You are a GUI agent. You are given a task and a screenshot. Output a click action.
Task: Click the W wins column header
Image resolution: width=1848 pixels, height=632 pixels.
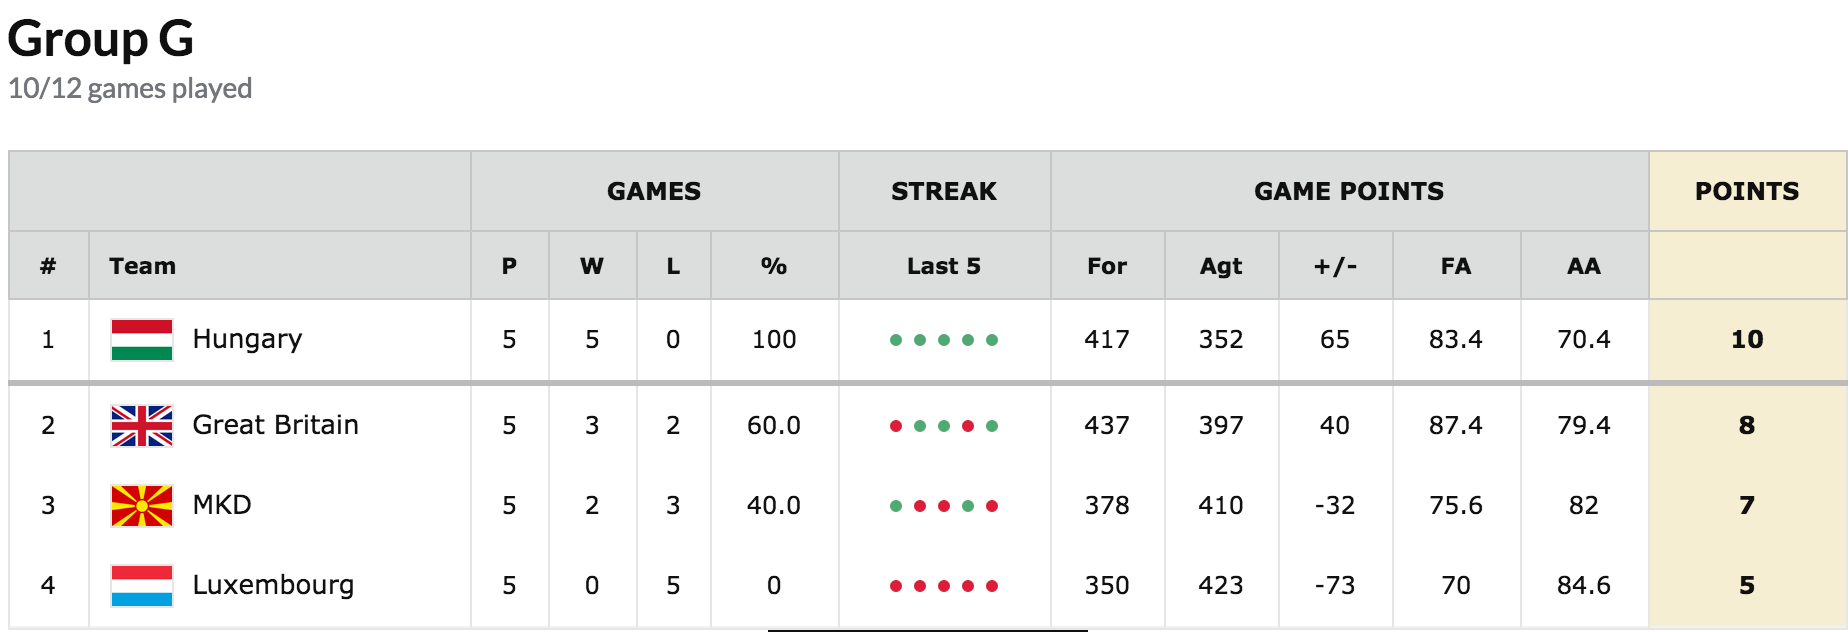[592, 266]
